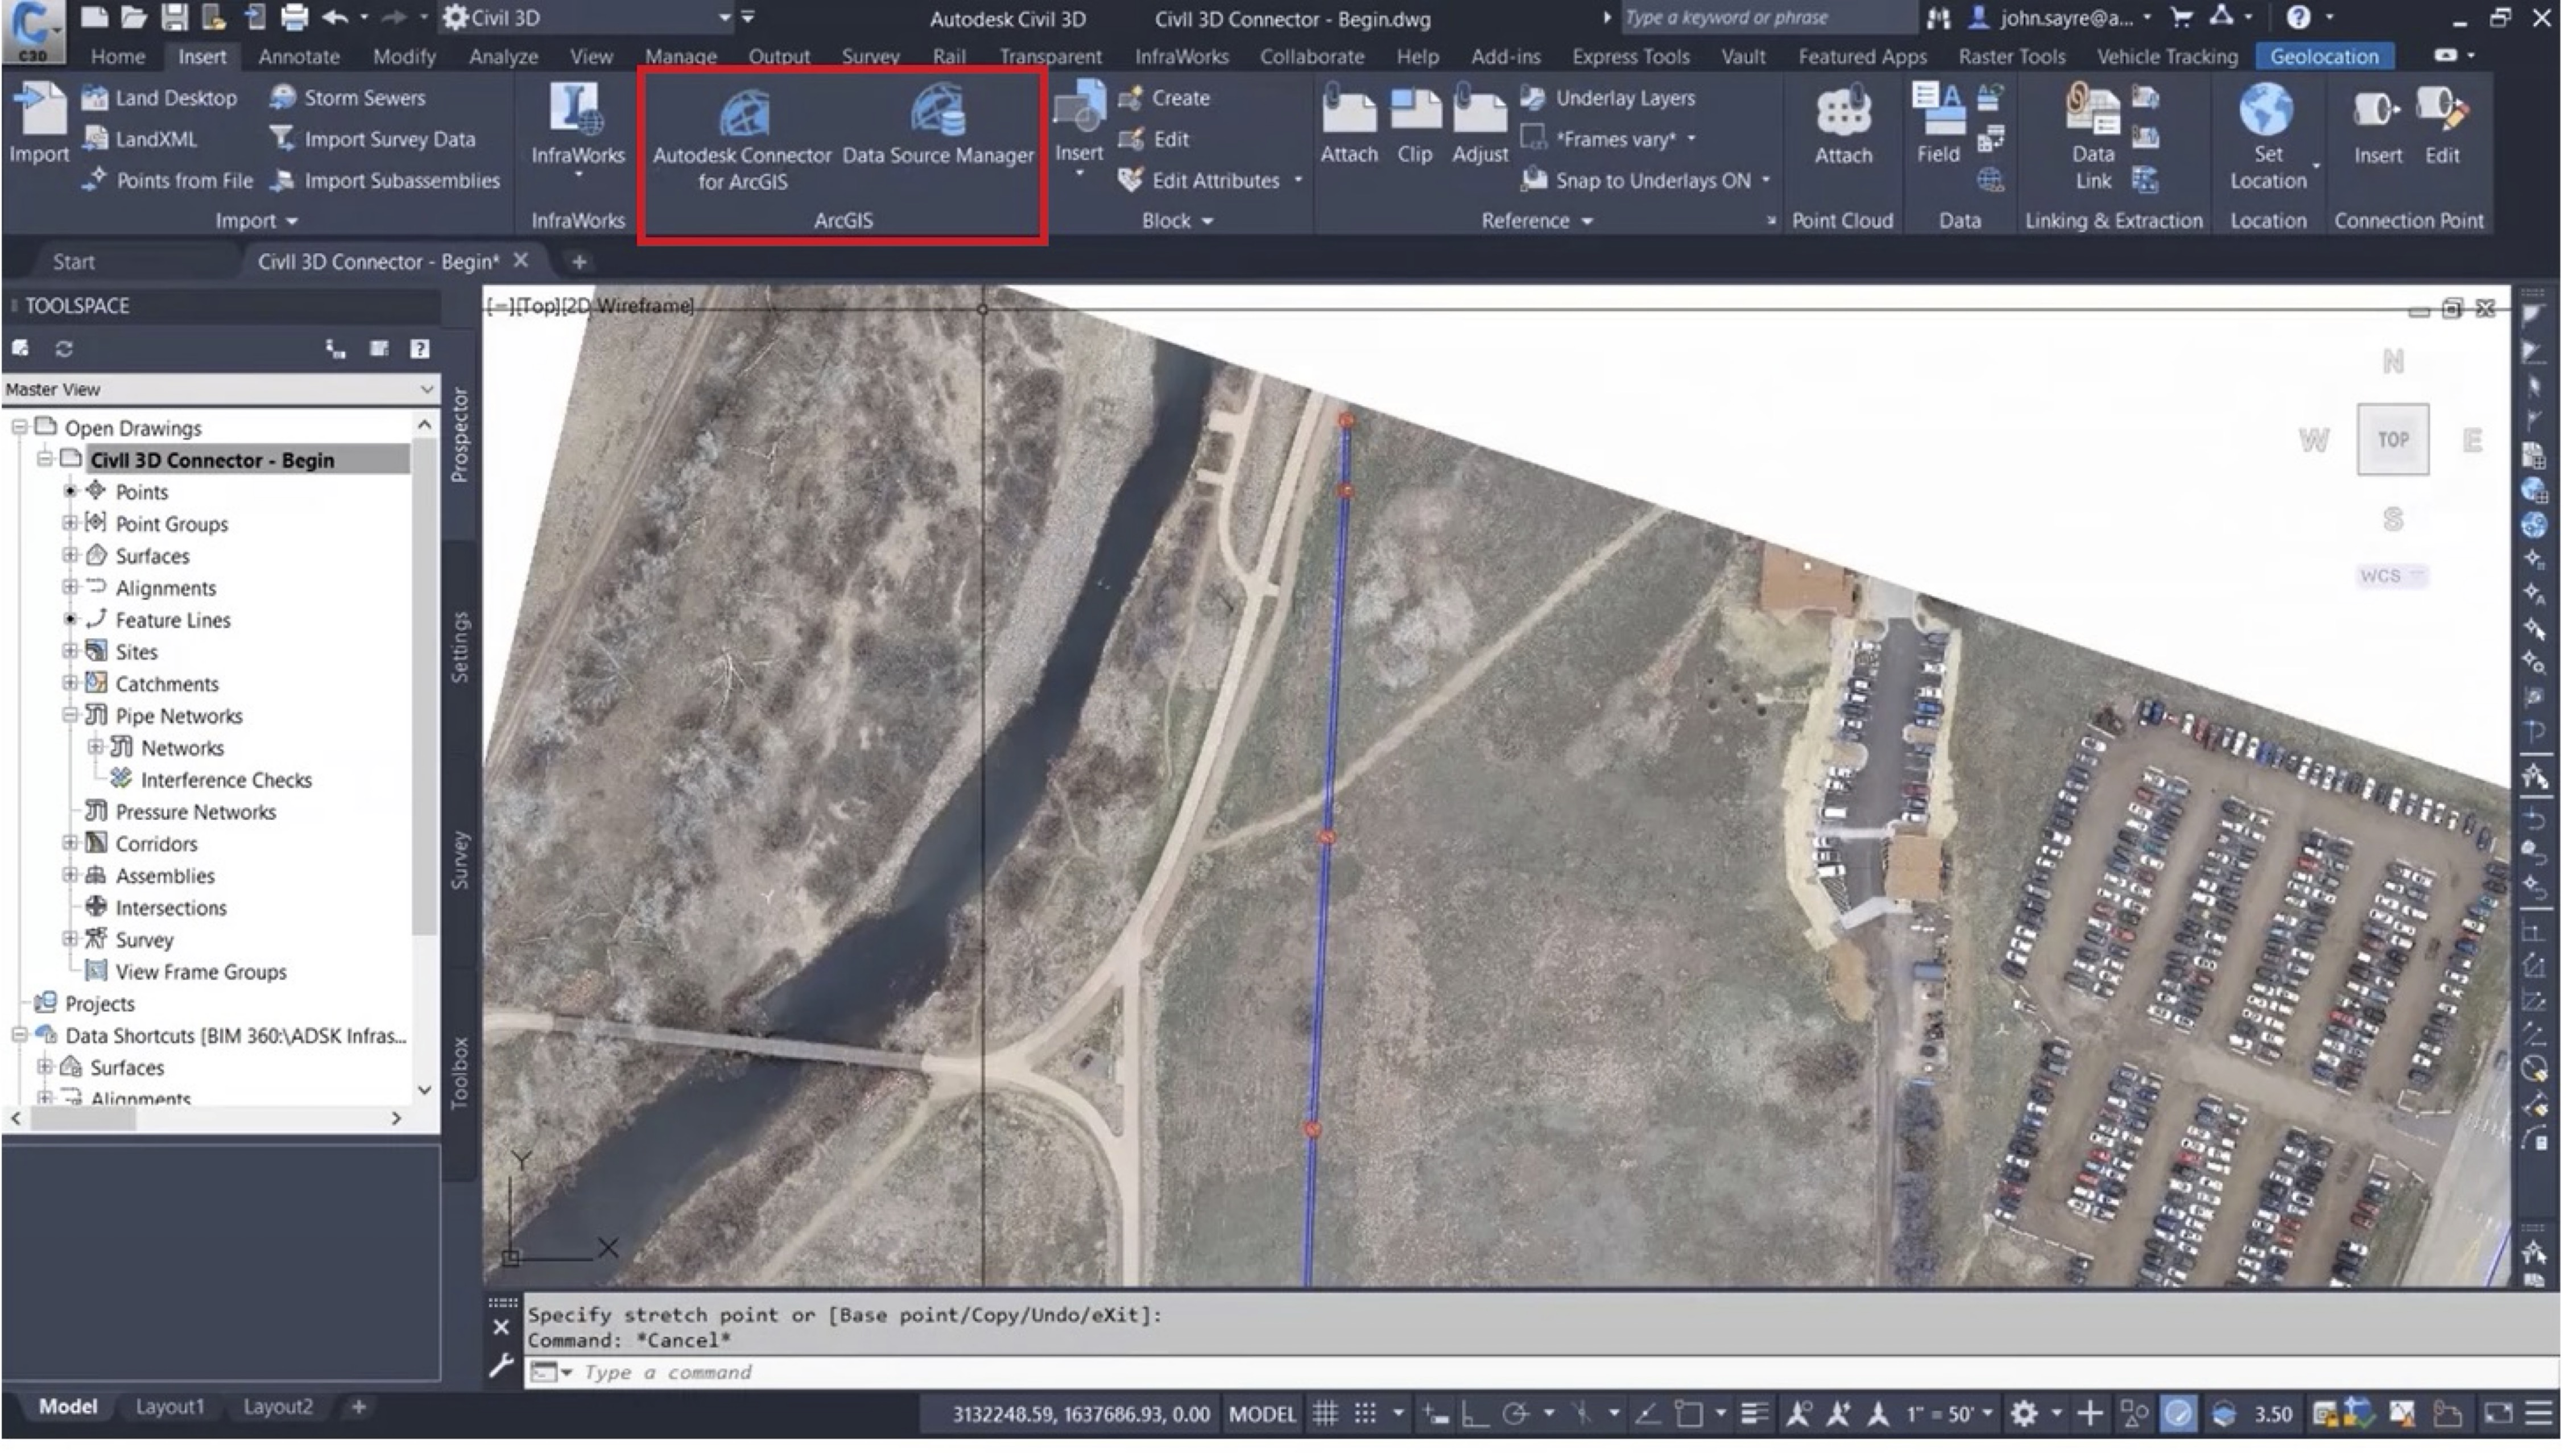Select View Frame Groups in tree
The image size is (2576, 1453).
(202, 973)
